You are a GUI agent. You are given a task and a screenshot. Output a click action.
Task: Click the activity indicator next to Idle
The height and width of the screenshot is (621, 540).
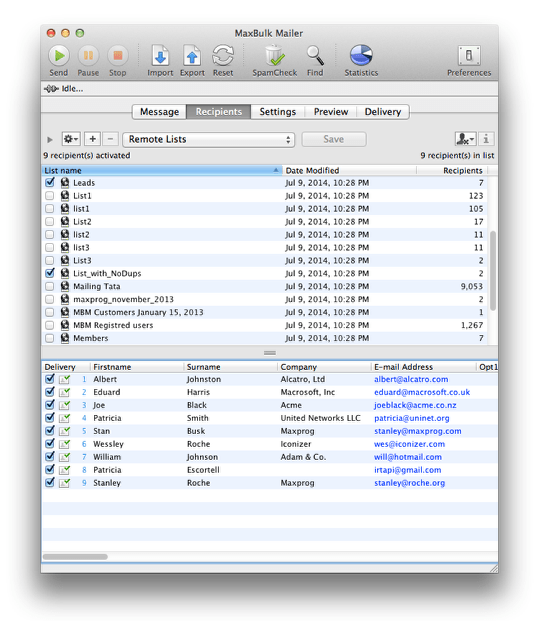[x=51, y=89]
